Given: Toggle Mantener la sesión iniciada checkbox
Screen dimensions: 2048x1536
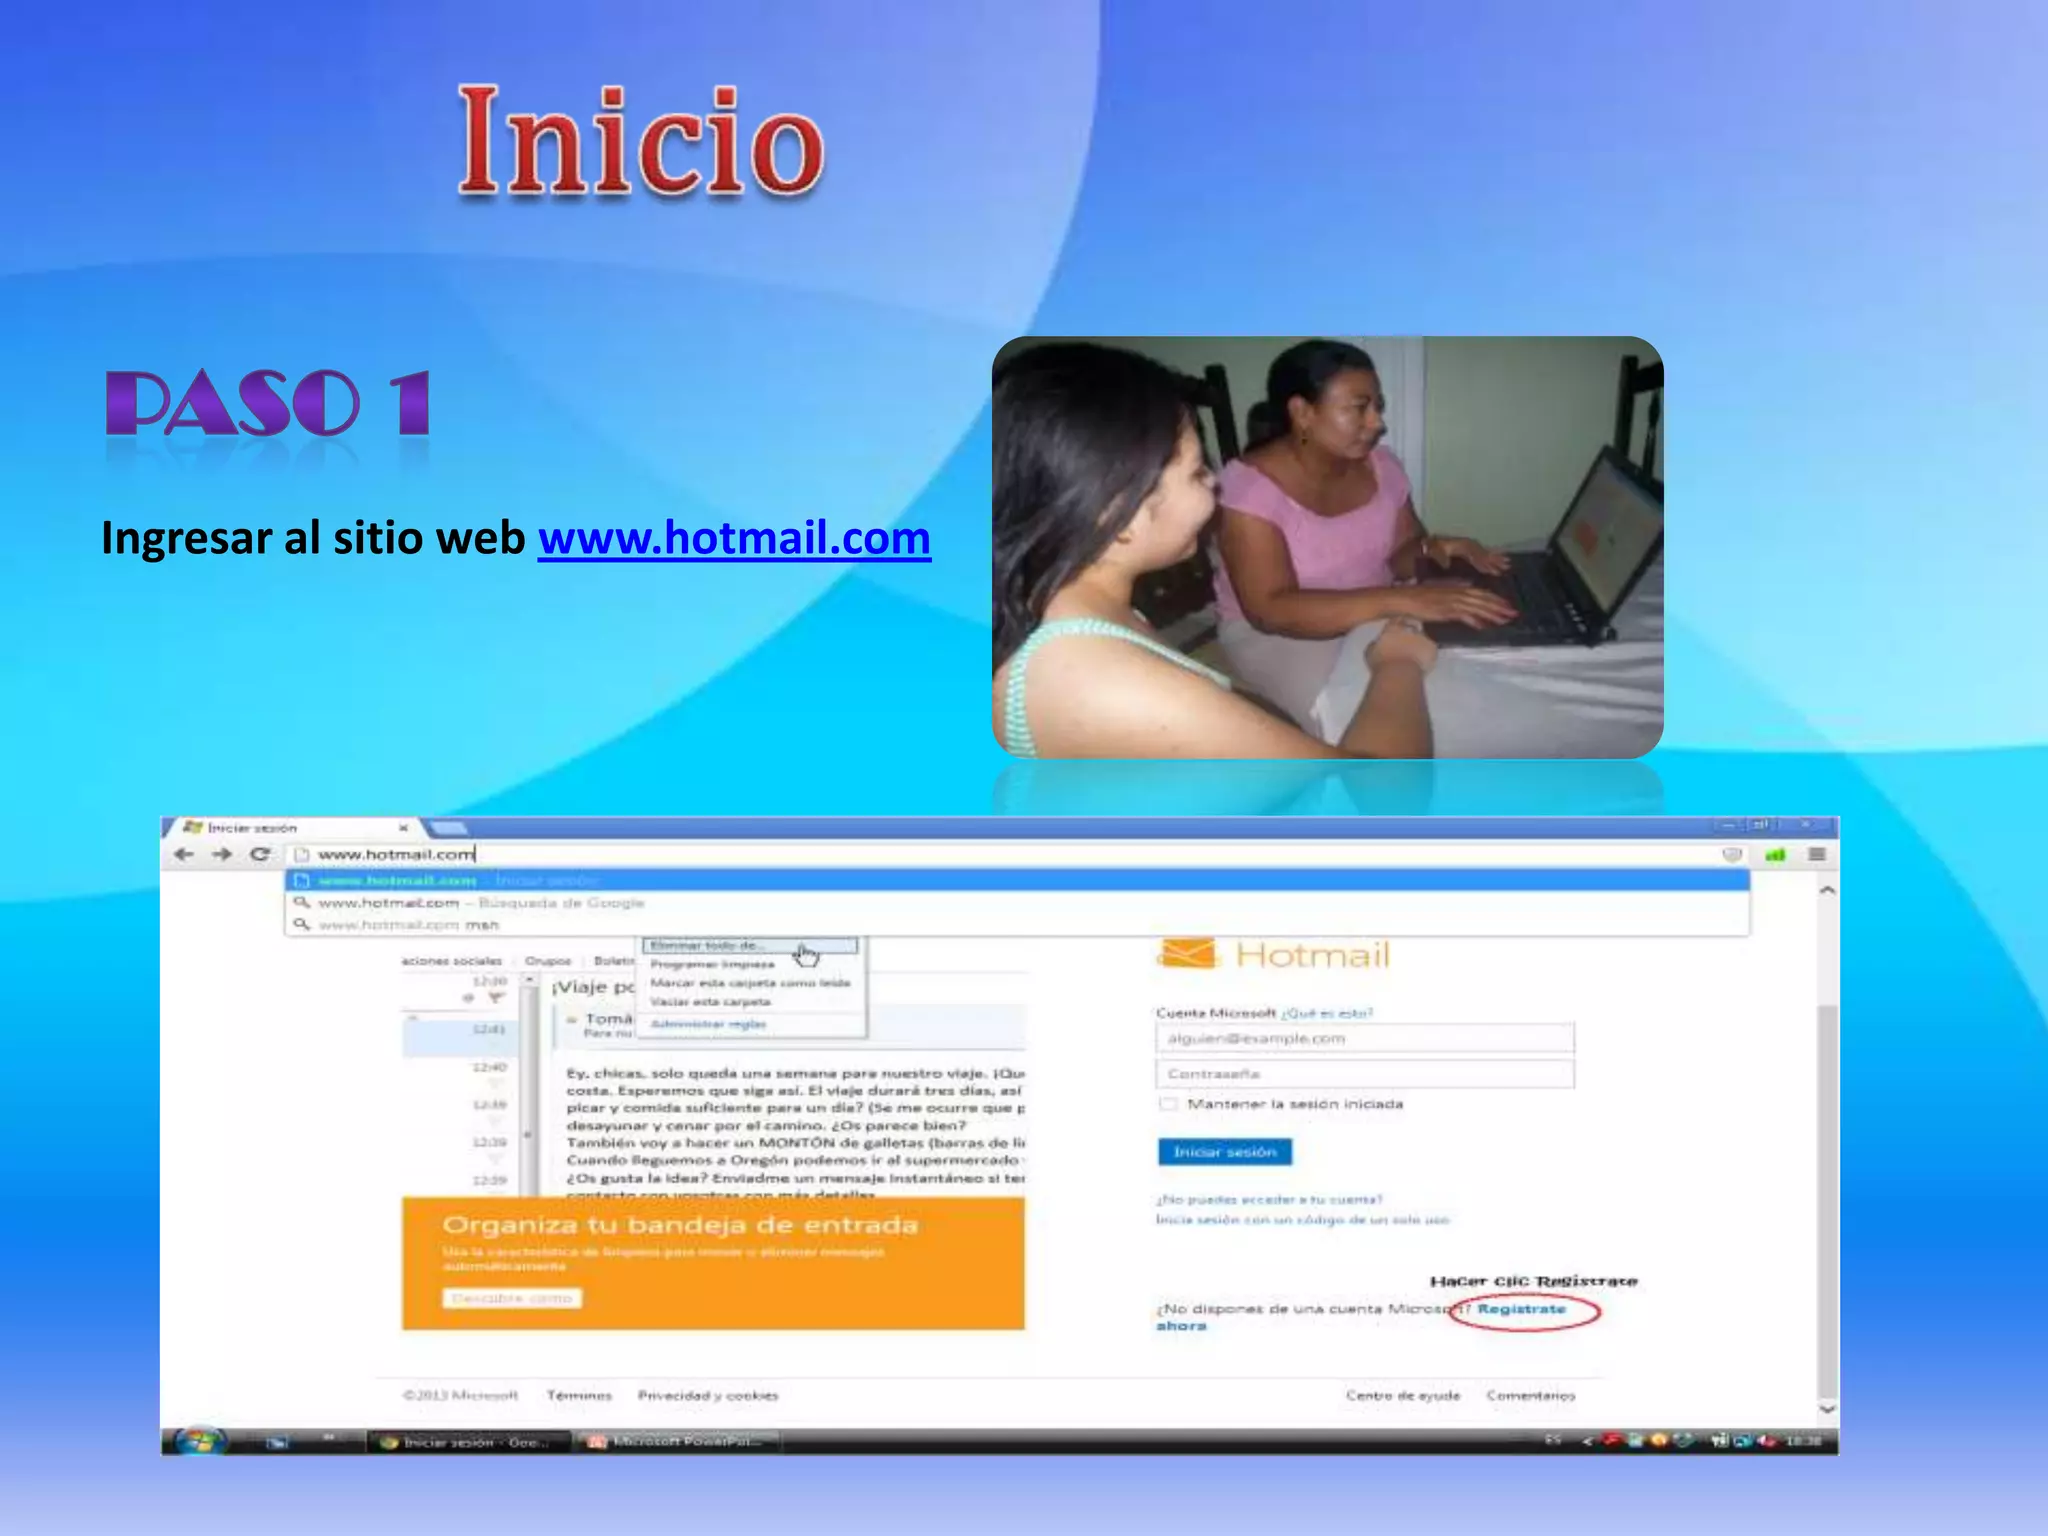Looking at the screenshot, I should pyautogui.click(x=1167, y=1104).
